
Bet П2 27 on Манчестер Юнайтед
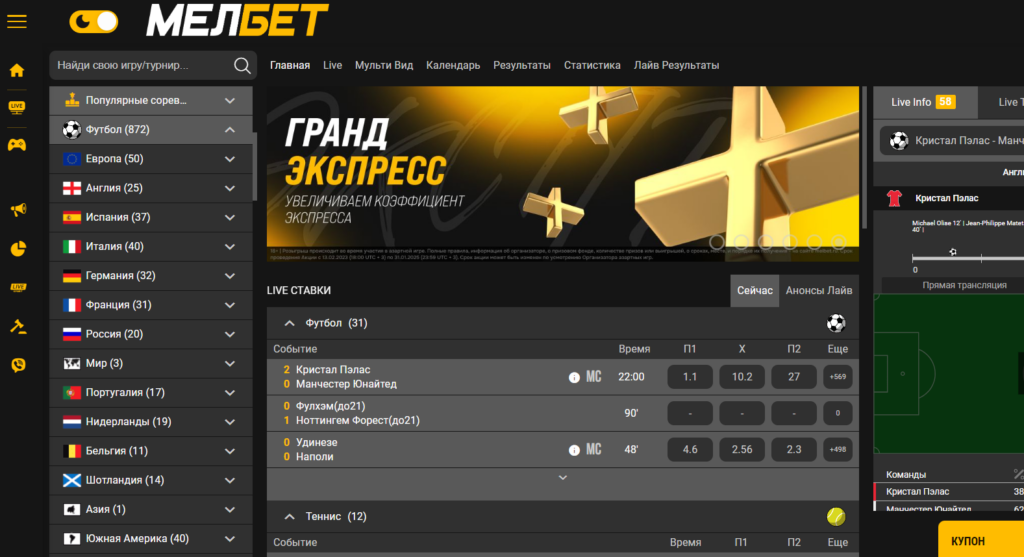coord(793,377)
